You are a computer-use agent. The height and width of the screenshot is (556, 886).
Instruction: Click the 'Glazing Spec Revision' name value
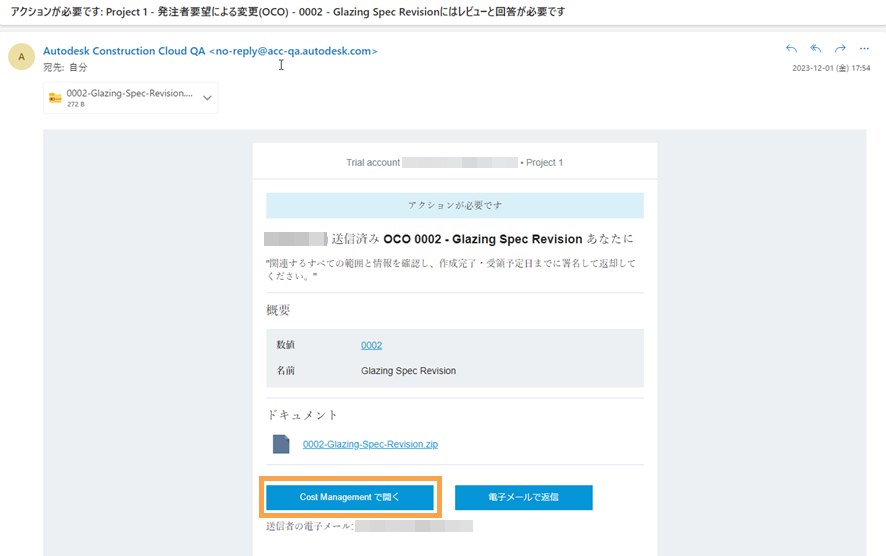click(x=409, y=371)
